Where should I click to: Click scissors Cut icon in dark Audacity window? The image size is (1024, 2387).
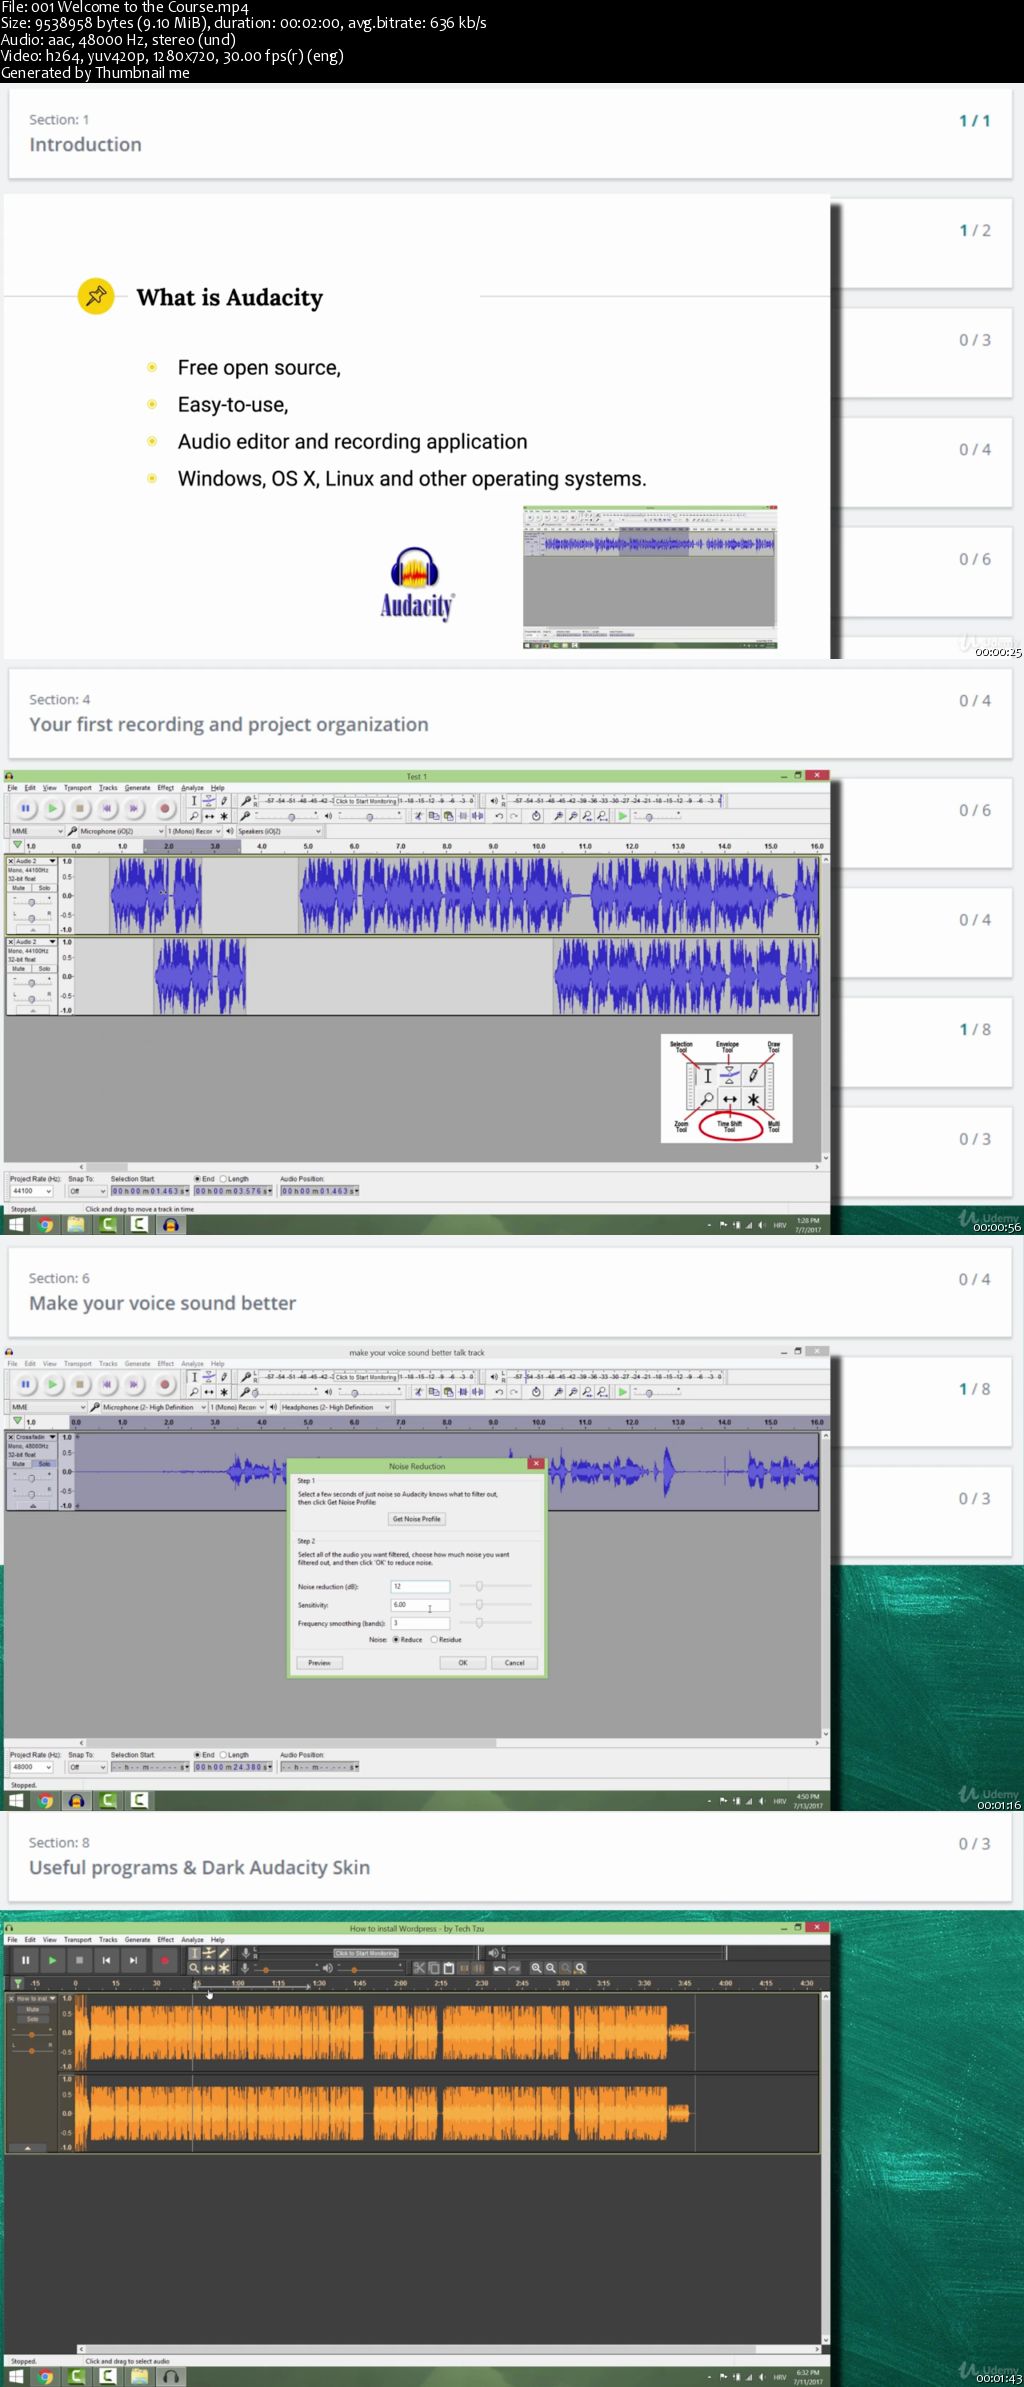coord(419,1968)
